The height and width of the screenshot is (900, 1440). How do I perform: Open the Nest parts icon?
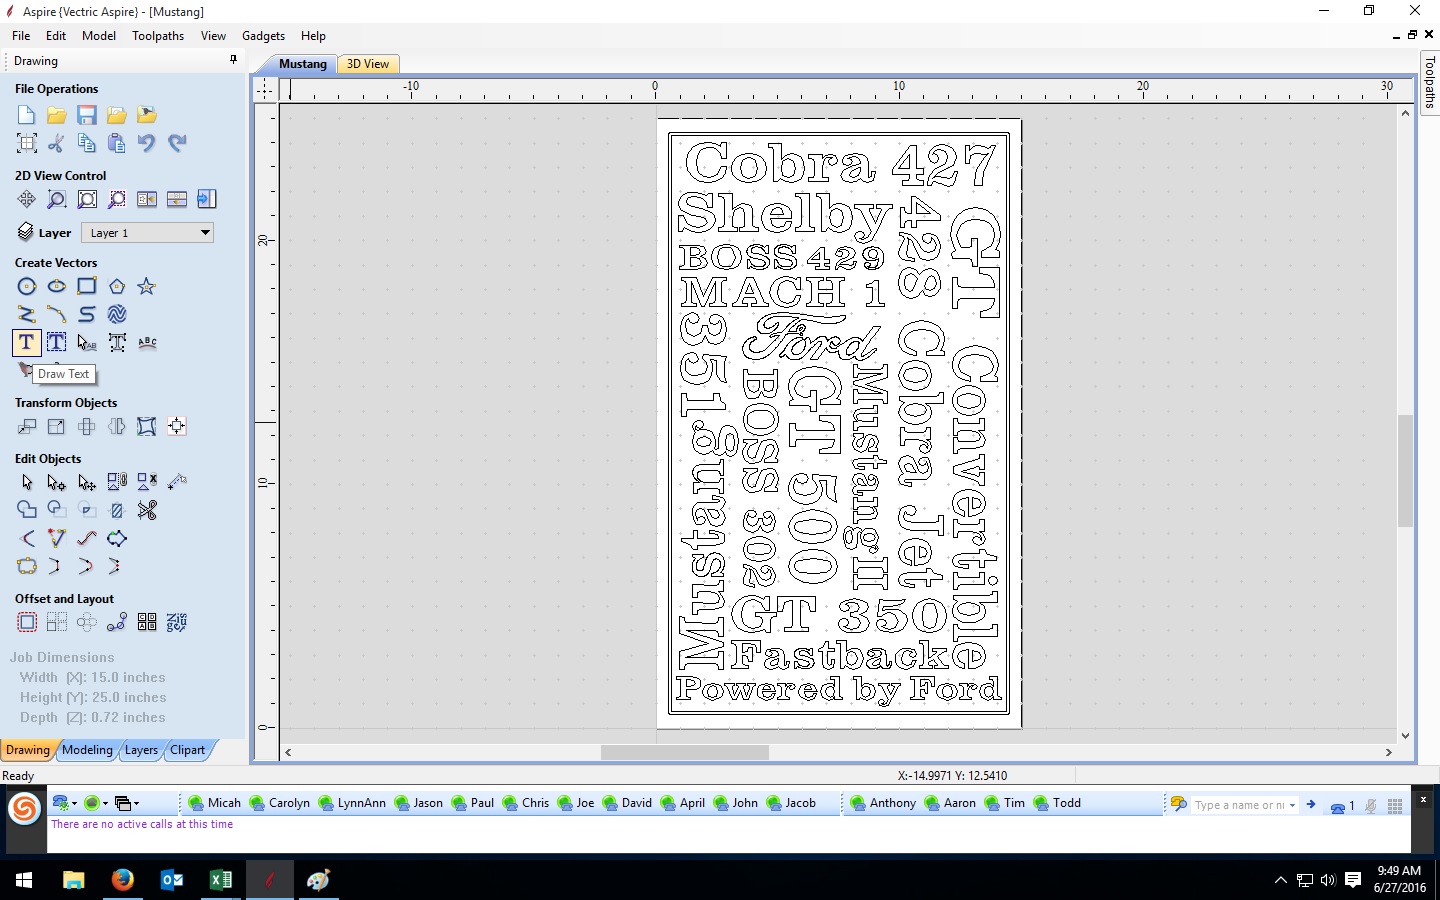point(177,623)
